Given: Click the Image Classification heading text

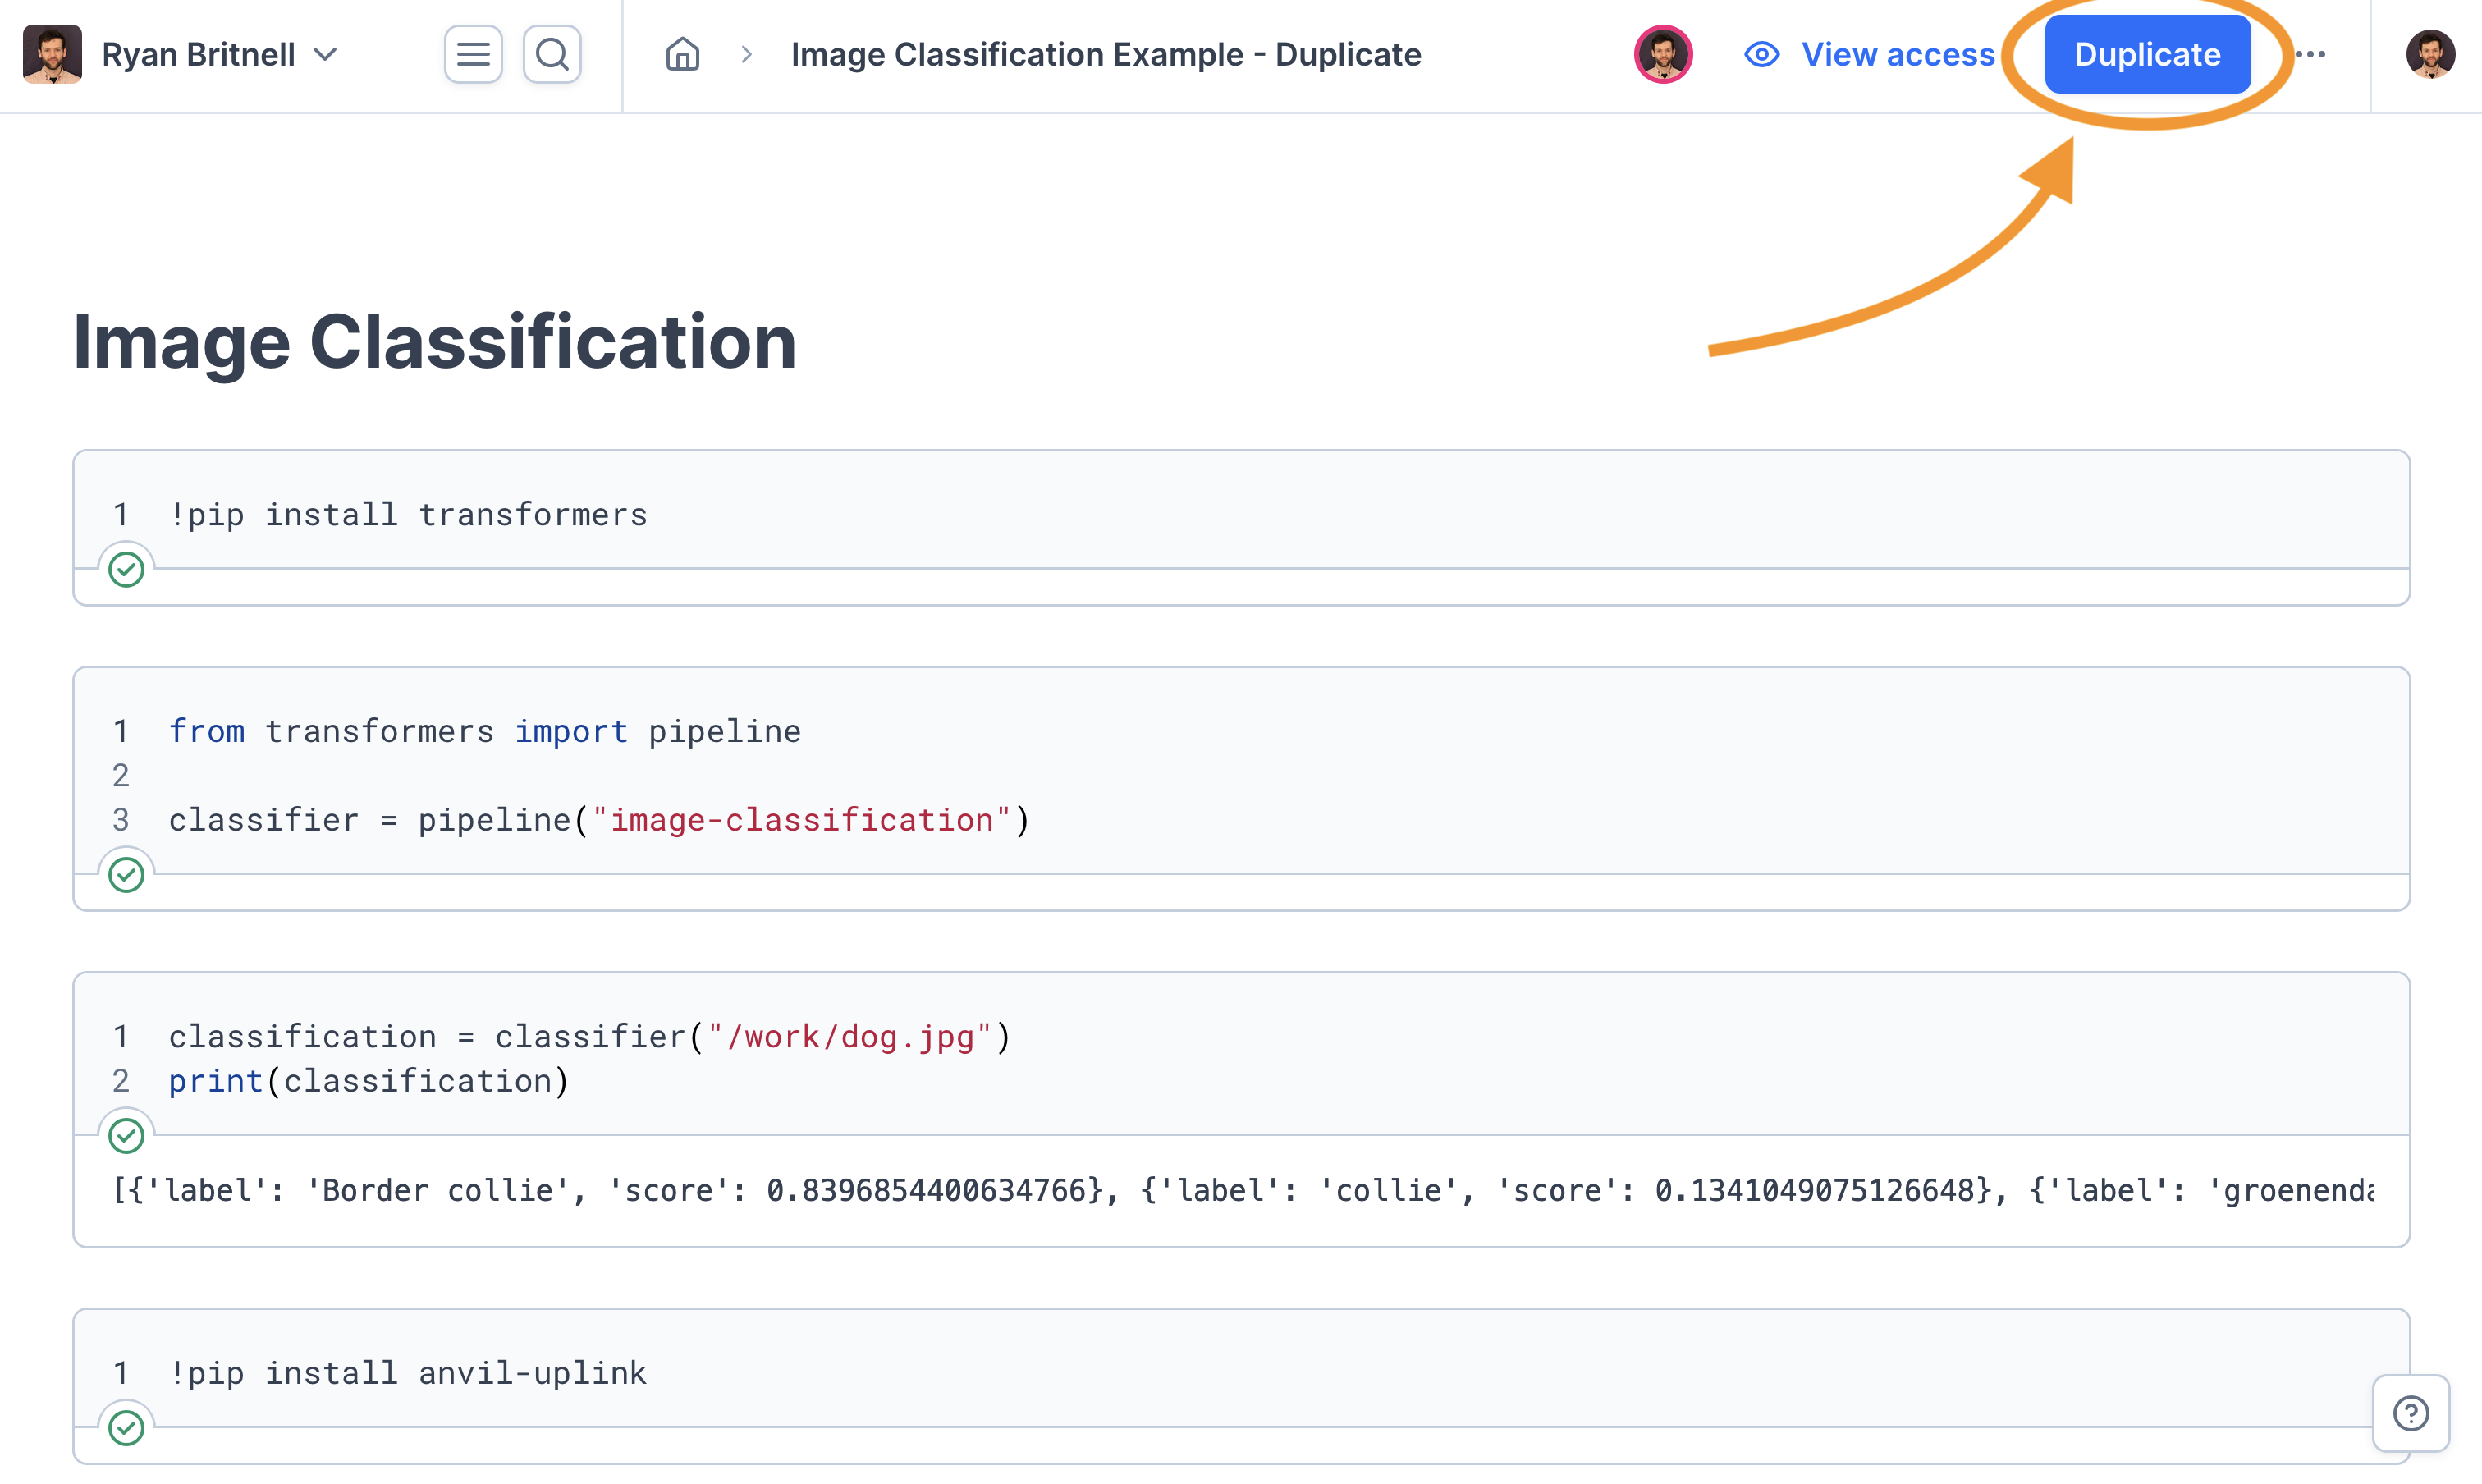Looking at the screenshot, I should pos(434,342).
